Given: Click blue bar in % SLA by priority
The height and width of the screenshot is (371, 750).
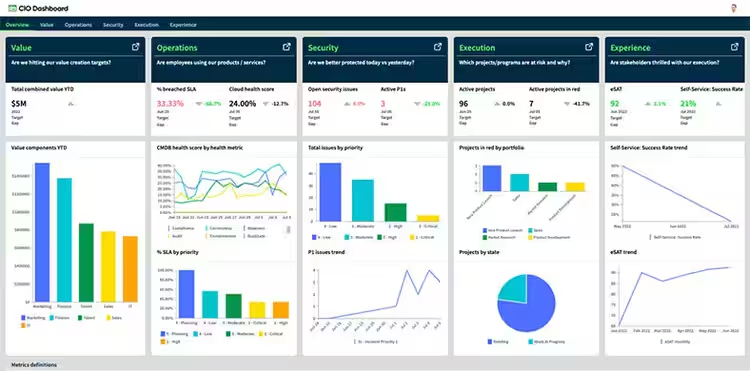Looking at the screenshot, I should [x=187, y=294].
